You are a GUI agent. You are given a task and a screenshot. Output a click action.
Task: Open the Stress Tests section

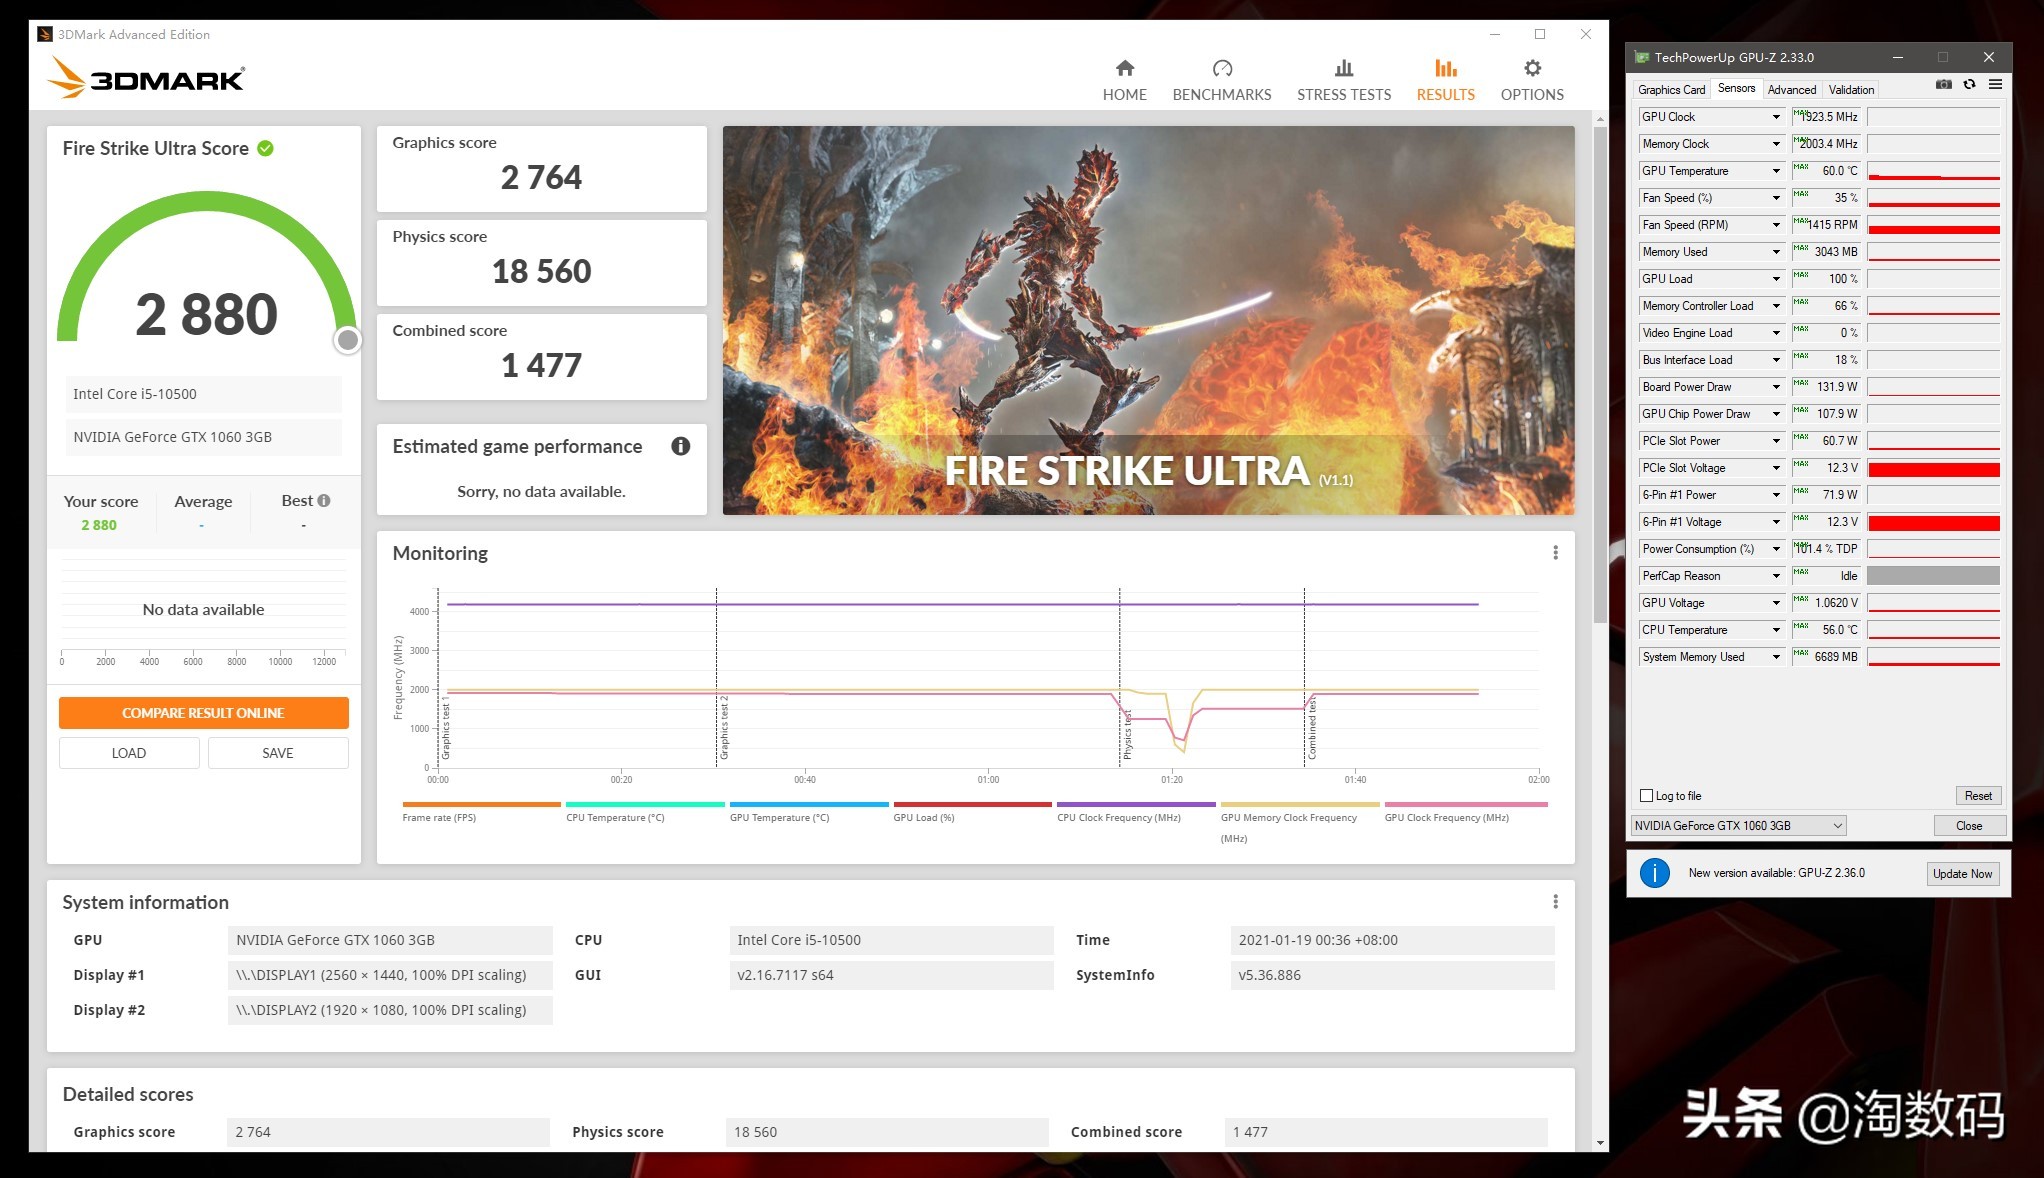pyautogui.click(x=1343, y=78)
